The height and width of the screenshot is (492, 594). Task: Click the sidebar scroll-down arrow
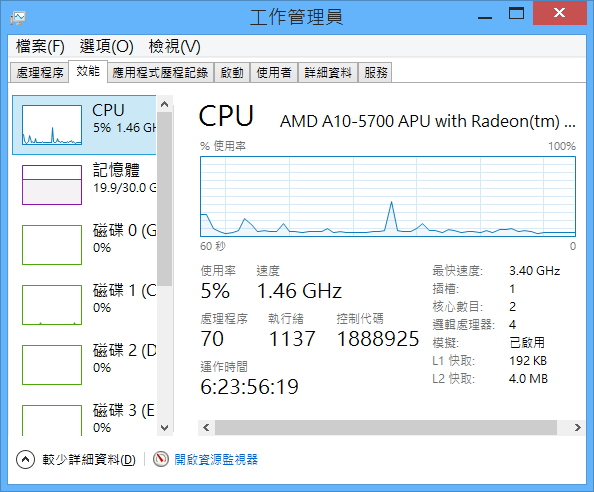click(x=164, y=428)
